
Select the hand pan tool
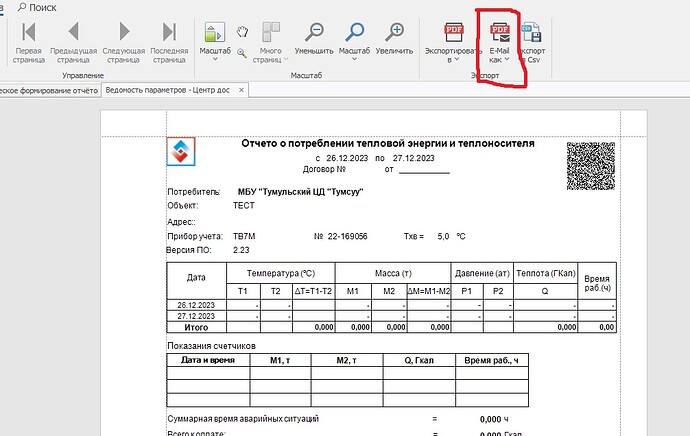[x=242, y=32]
